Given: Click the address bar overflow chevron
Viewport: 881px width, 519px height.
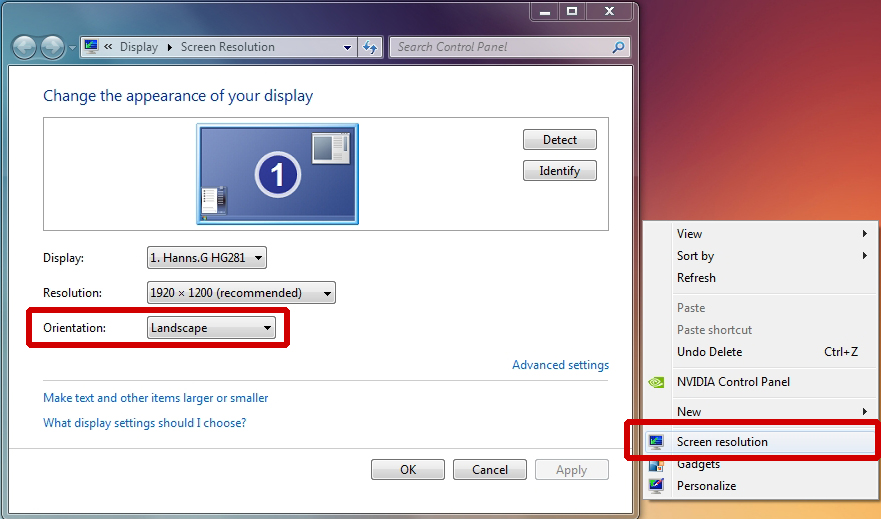Looking at the screenshot, I should [108, 47].
